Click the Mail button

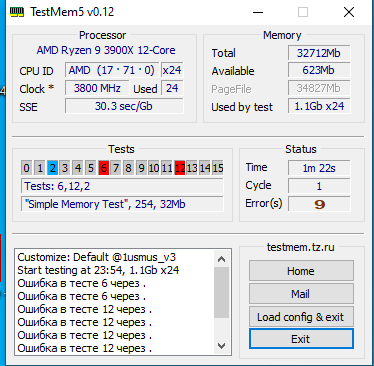point(301,294)
